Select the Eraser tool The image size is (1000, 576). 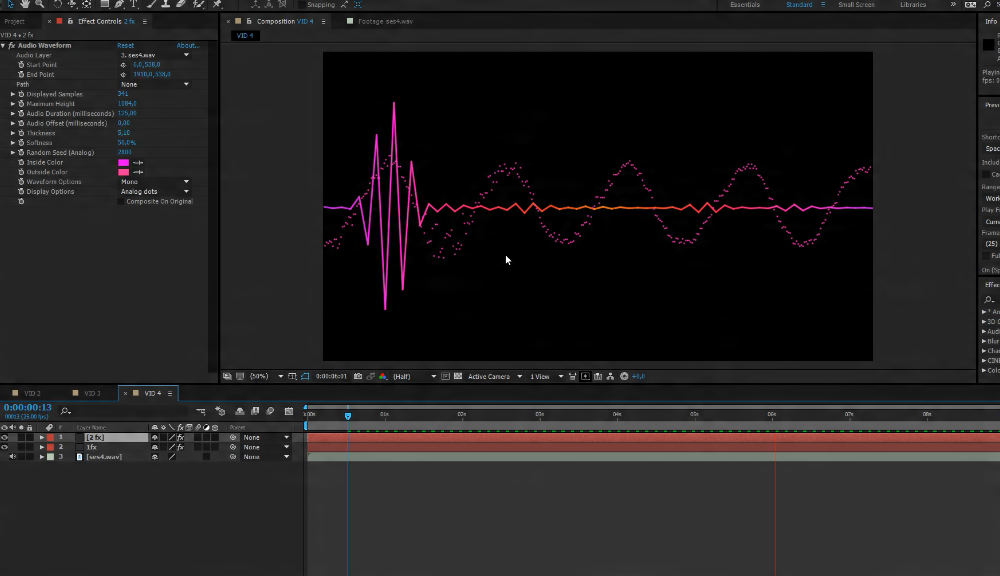[181, 4]
